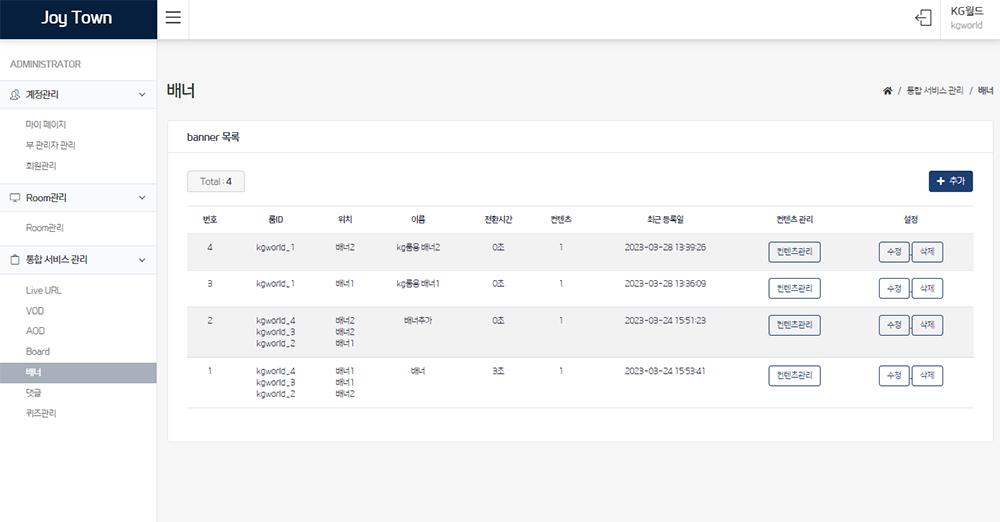Click the + 추가 button

click(x=950, y=181)
